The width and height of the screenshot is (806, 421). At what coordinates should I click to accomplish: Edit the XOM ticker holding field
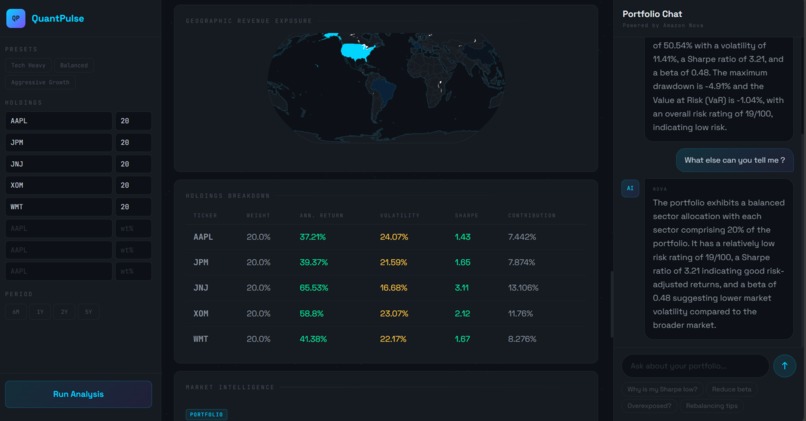coord(59,185)
